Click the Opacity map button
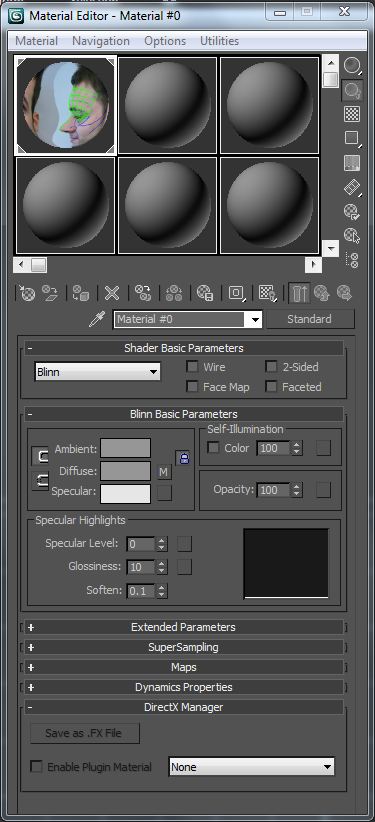 pyautogui.click(x=324, y=490)
